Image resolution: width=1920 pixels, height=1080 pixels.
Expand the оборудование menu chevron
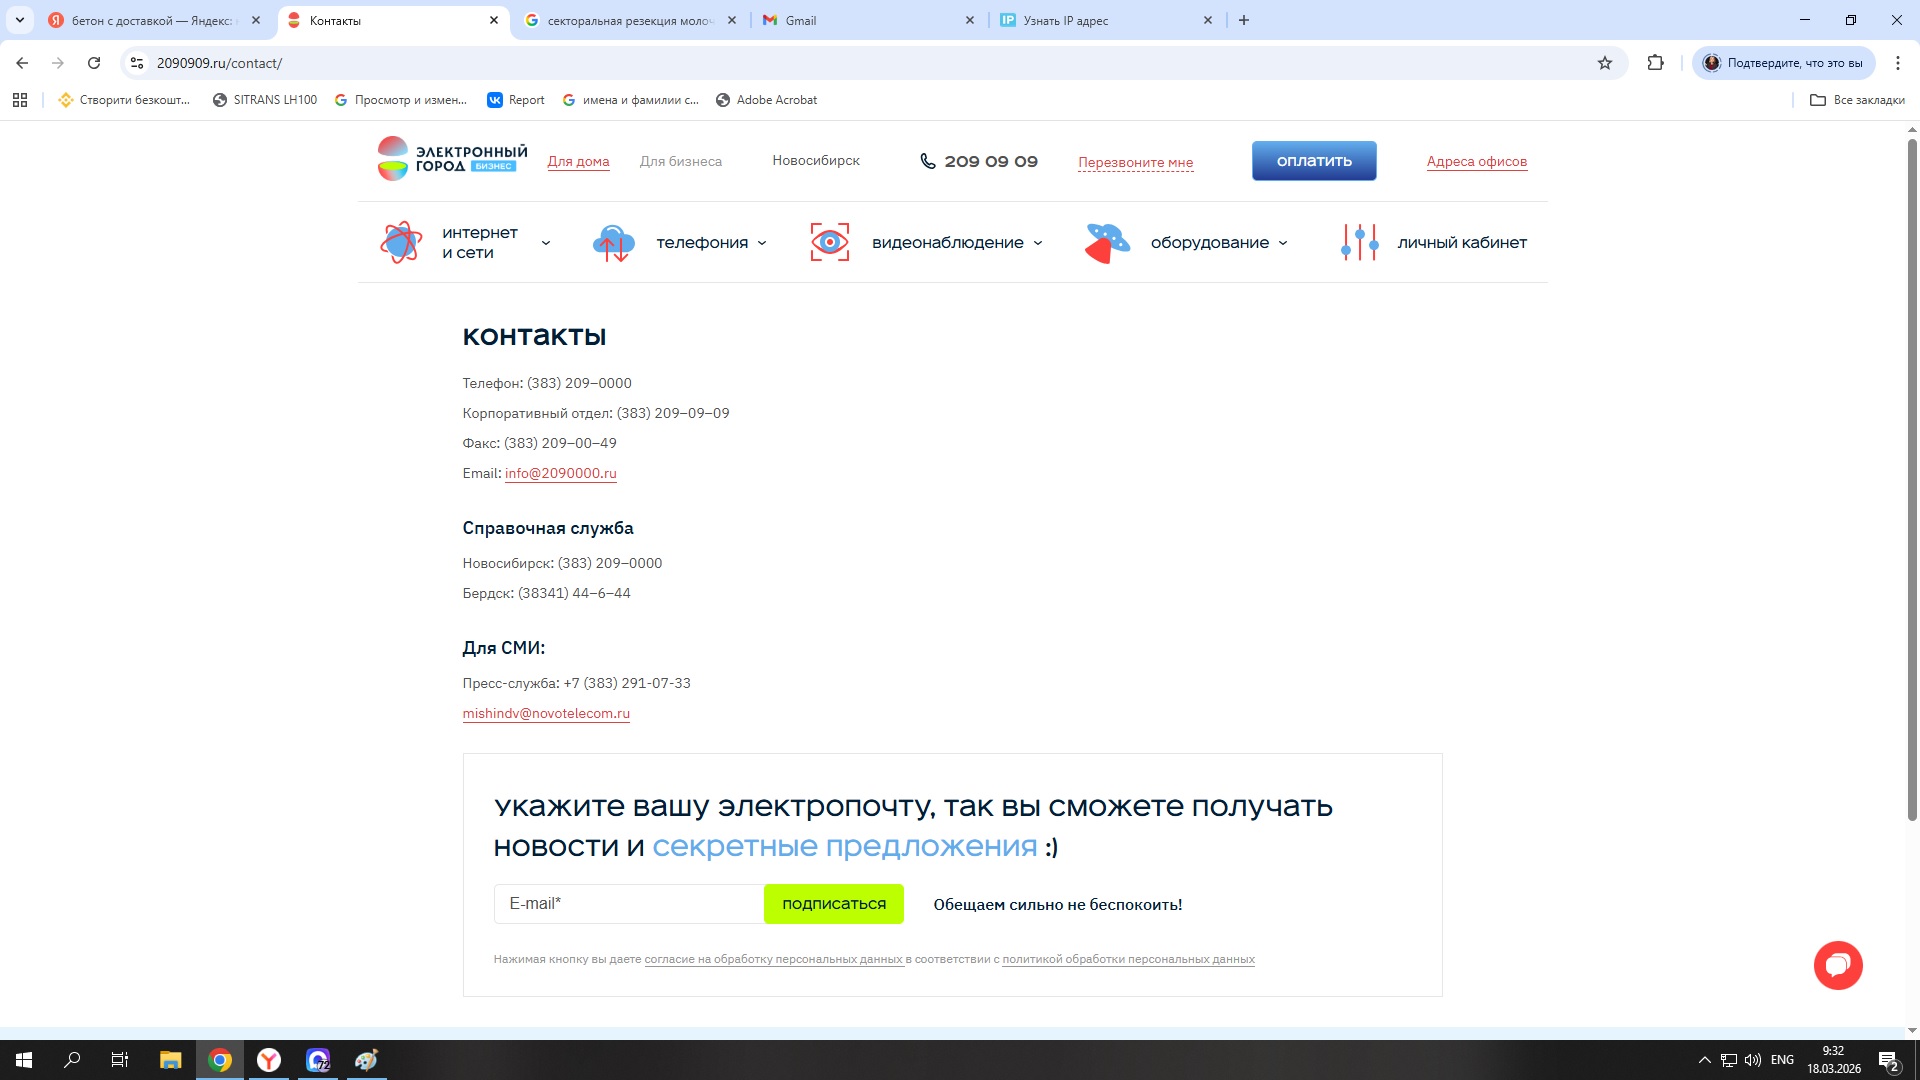pos(1283,243)
